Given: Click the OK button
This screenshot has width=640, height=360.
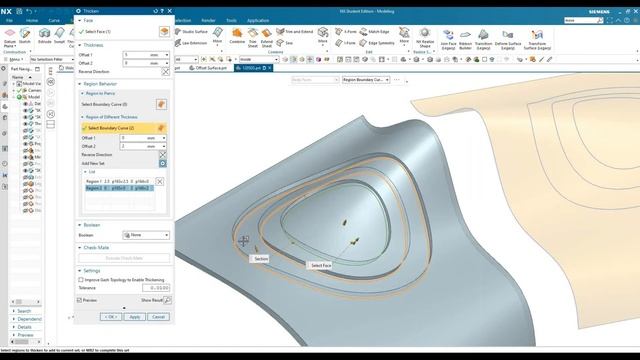Looking at the screenshot, I should tap(111, 317).
